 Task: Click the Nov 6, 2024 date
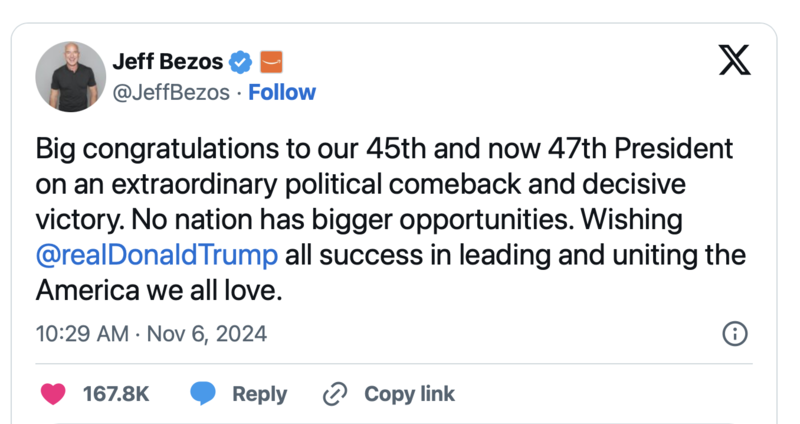[x=207, y=334]
